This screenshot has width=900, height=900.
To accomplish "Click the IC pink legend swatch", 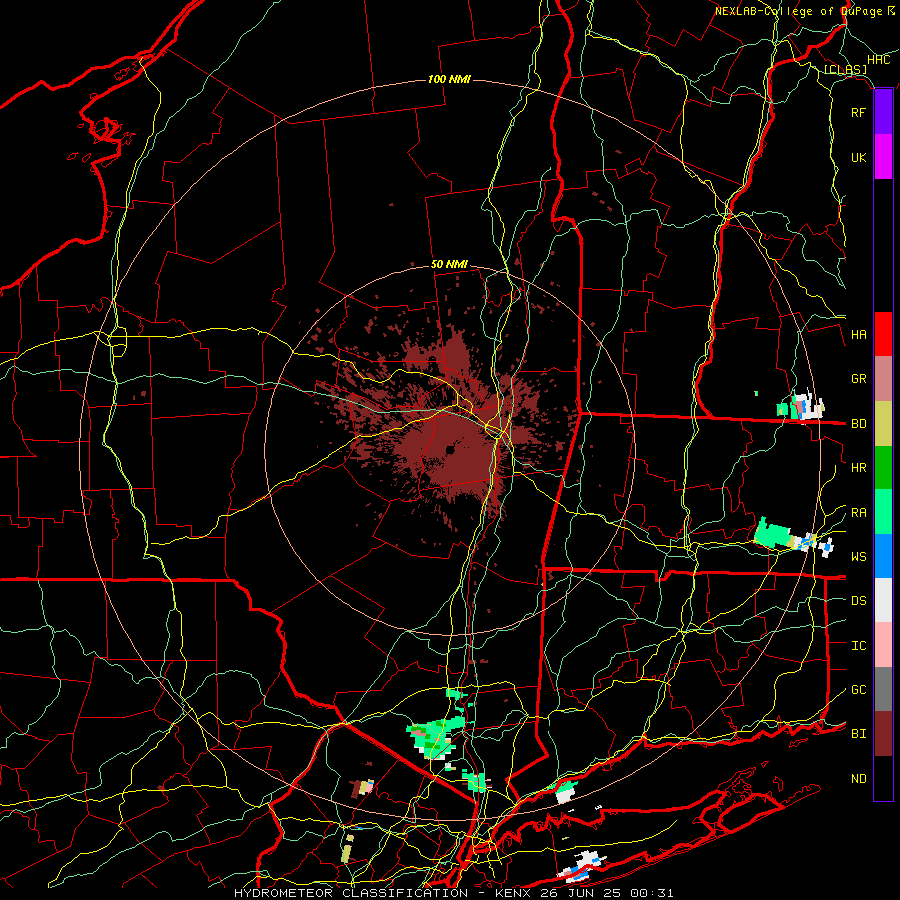I will [x=883, y=645].
